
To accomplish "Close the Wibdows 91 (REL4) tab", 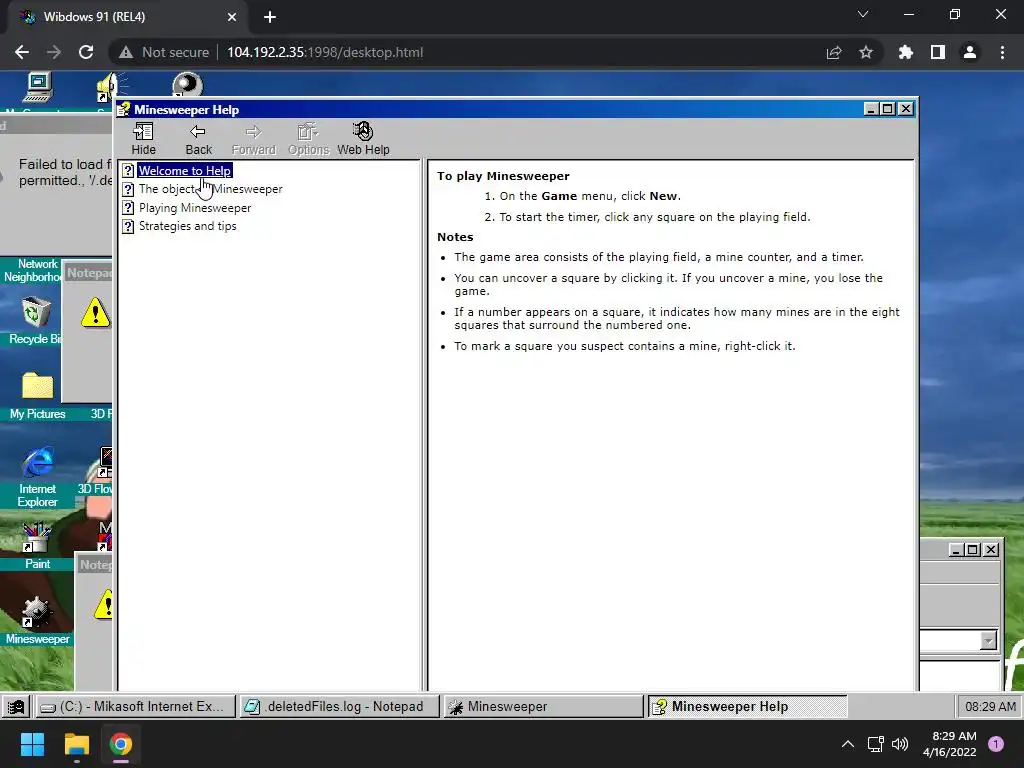I will 232,17.
